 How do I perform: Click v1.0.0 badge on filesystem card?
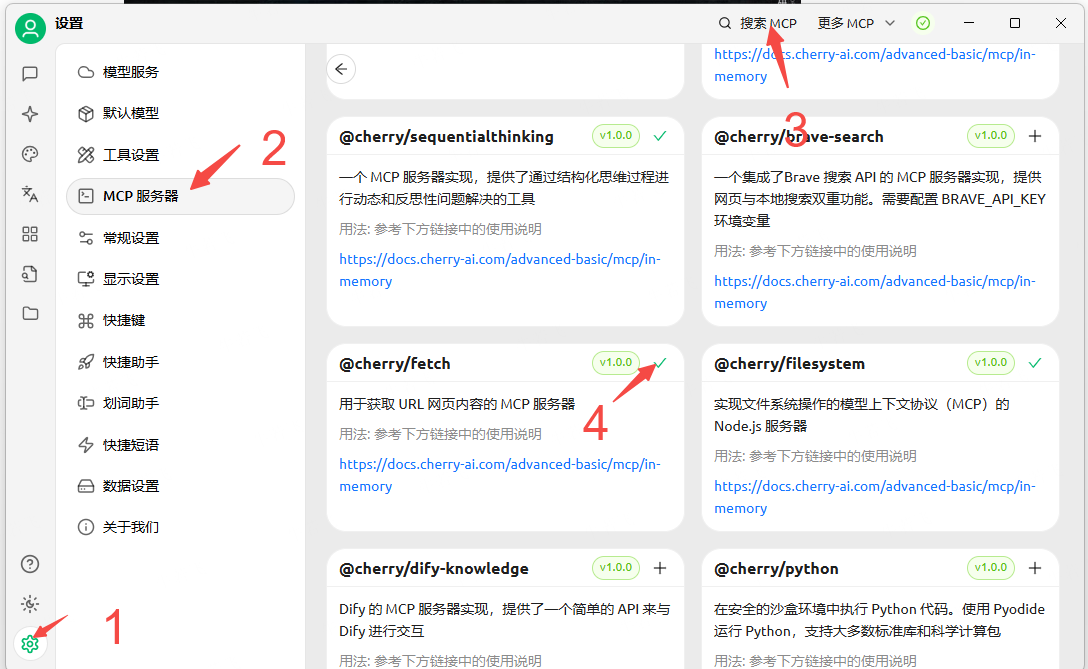pyautogui.click(x=991, y=363)
